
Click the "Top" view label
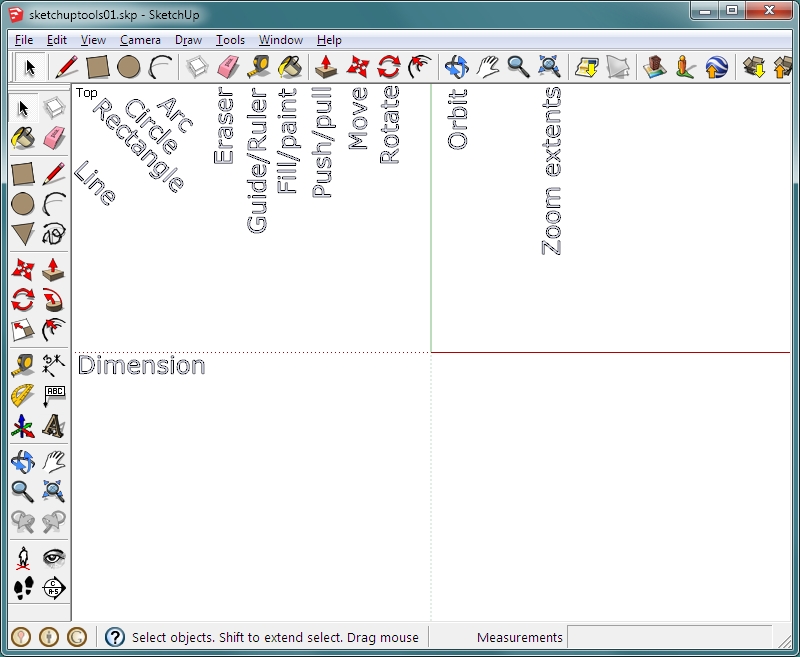87,93
